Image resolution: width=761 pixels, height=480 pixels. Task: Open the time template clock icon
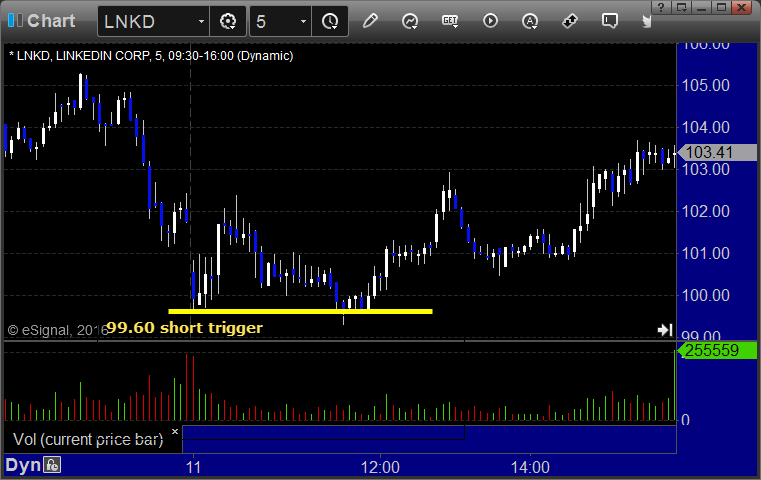pyautogui.click(x=330, y=21)
